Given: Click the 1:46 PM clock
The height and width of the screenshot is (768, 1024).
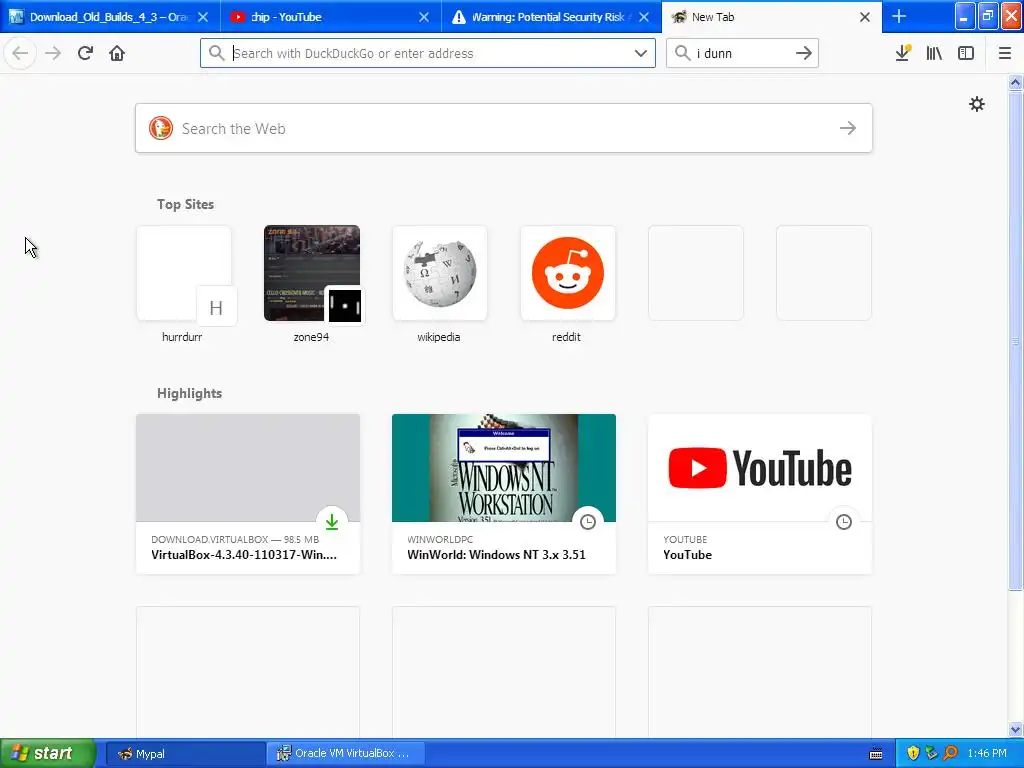Looking at the screenshot, I should (987, 753).
